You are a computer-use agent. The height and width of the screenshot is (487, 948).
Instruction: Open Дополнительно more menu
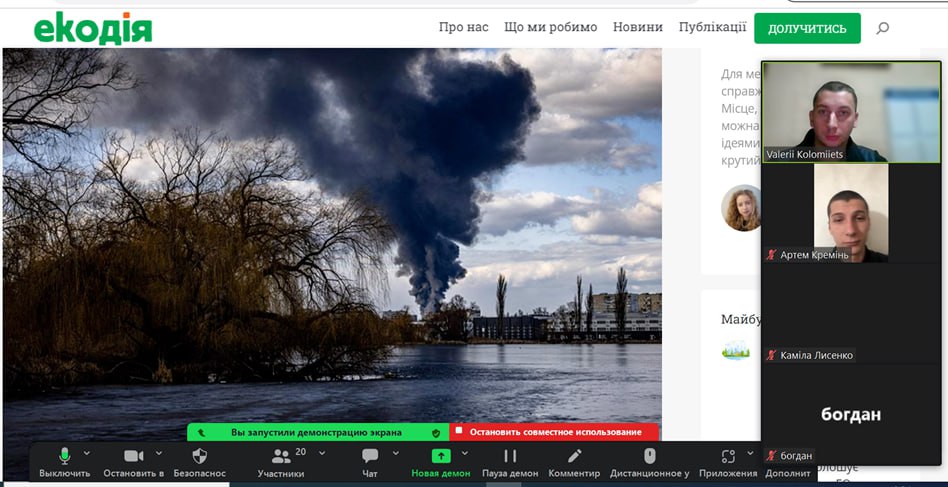(788, 474)
